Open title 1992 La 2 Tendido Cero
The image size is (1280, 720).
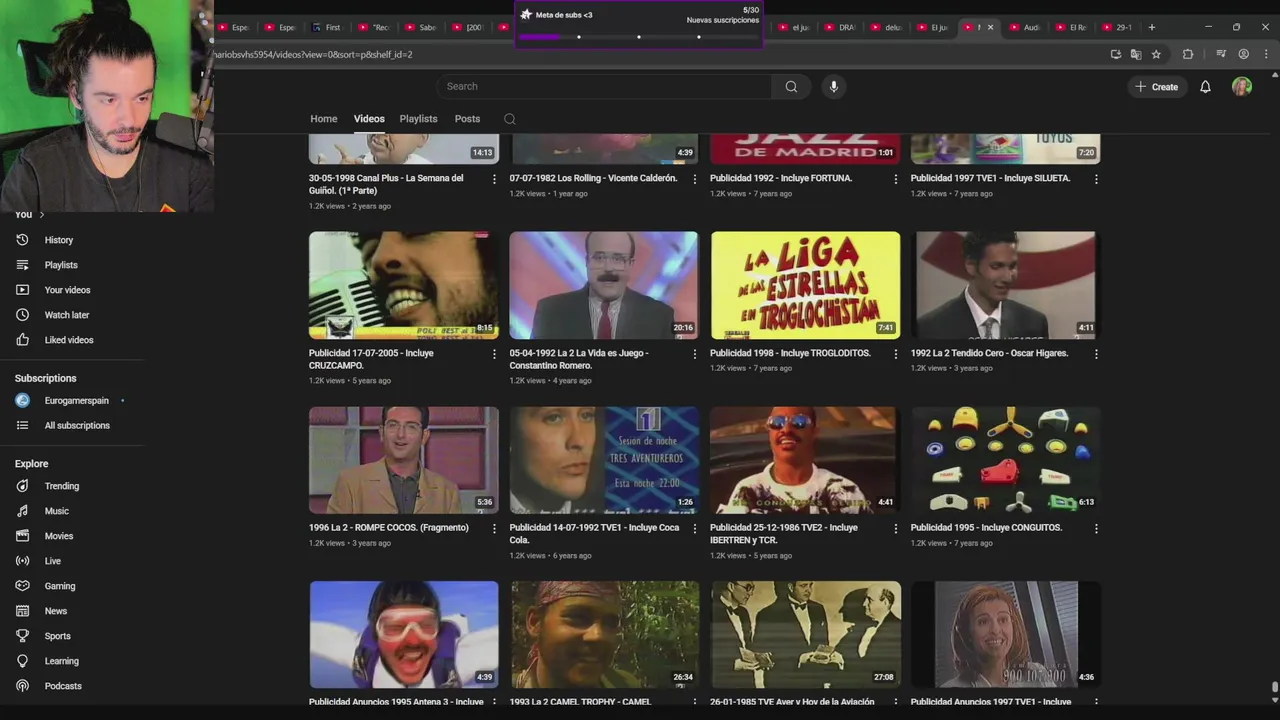coord(989,353)
